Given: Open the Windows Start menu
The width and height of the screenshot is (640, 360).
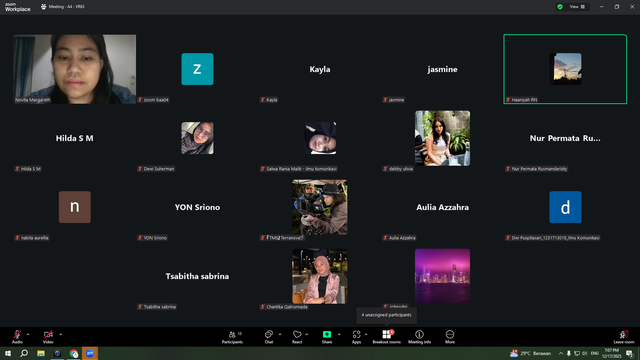Looking at the screenshot, I should click(8, 353).
